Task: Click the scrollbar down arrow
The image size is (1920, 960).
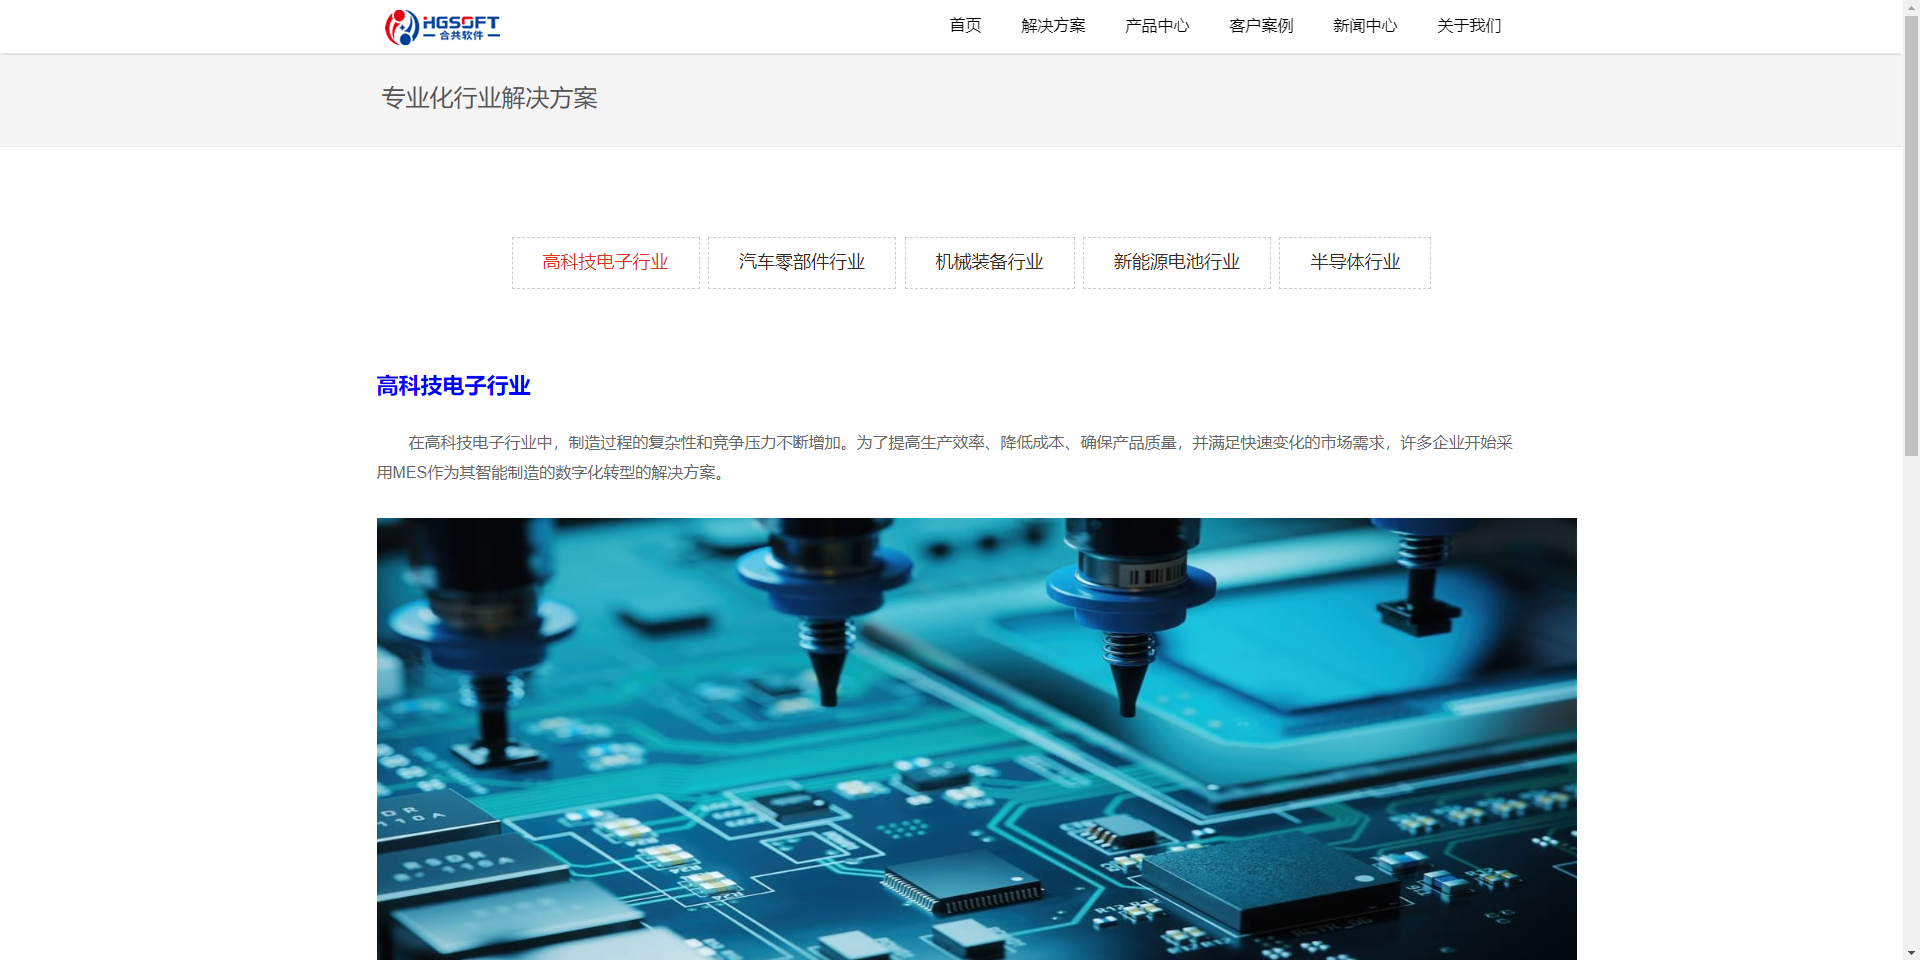Action: 1911,953
